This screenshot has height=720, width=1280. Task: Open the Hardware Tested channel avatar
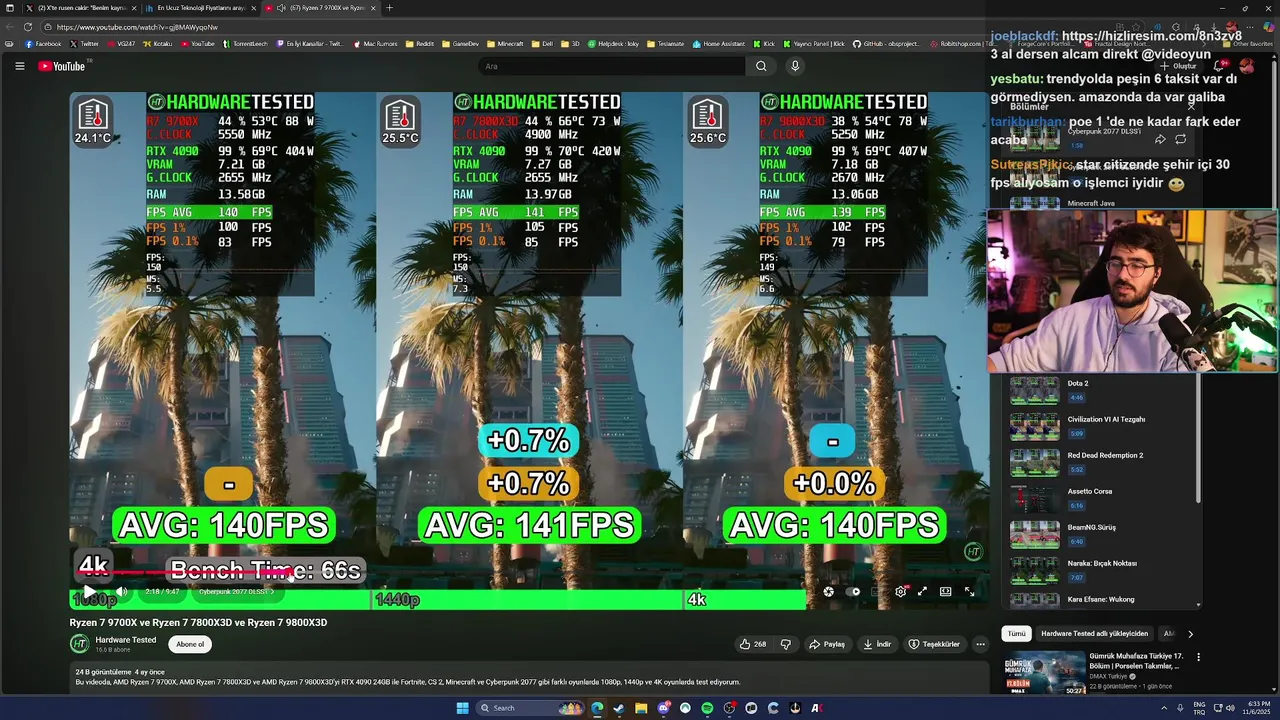click(79, 644)
